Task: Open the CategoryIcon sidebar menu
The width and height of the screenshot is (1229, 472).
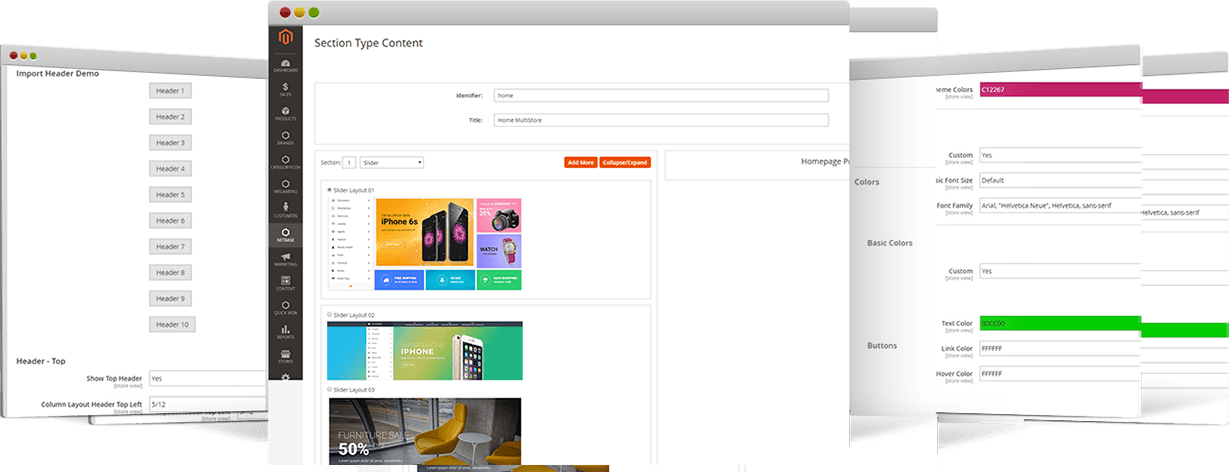Action: (286, 162)
